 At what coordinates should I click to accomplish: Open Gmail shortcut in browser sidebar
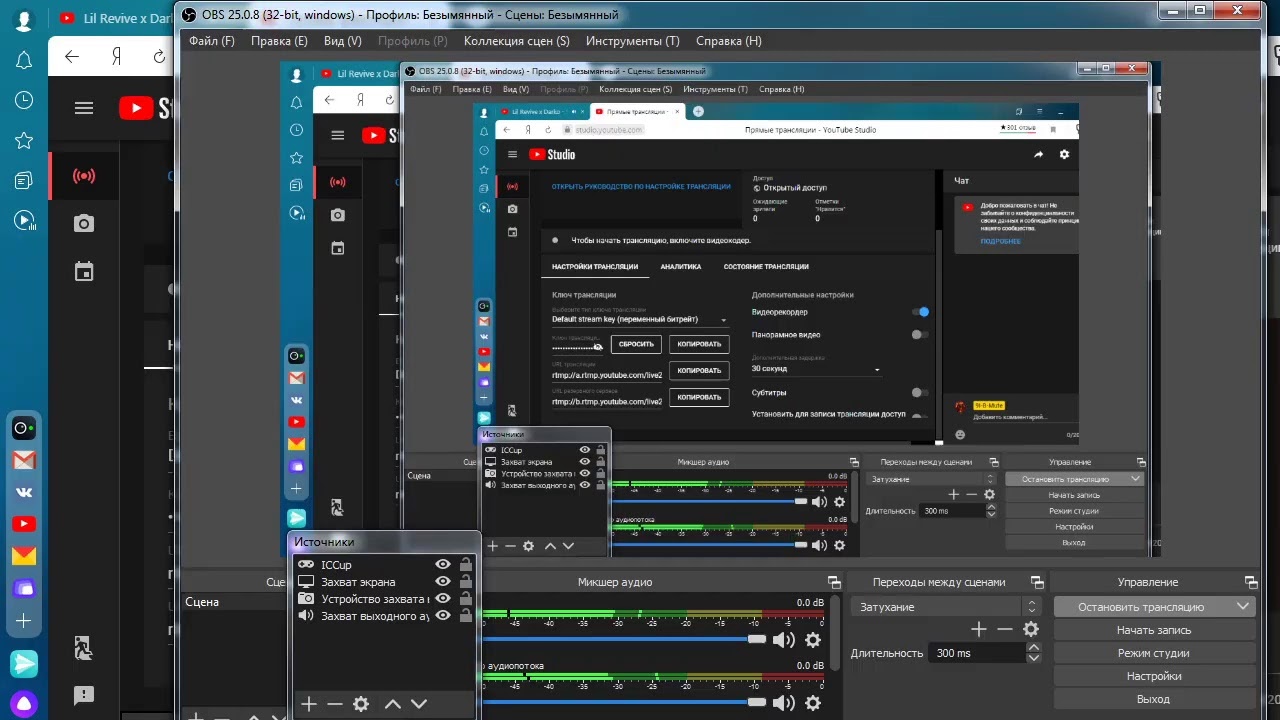tap(24, 461)
